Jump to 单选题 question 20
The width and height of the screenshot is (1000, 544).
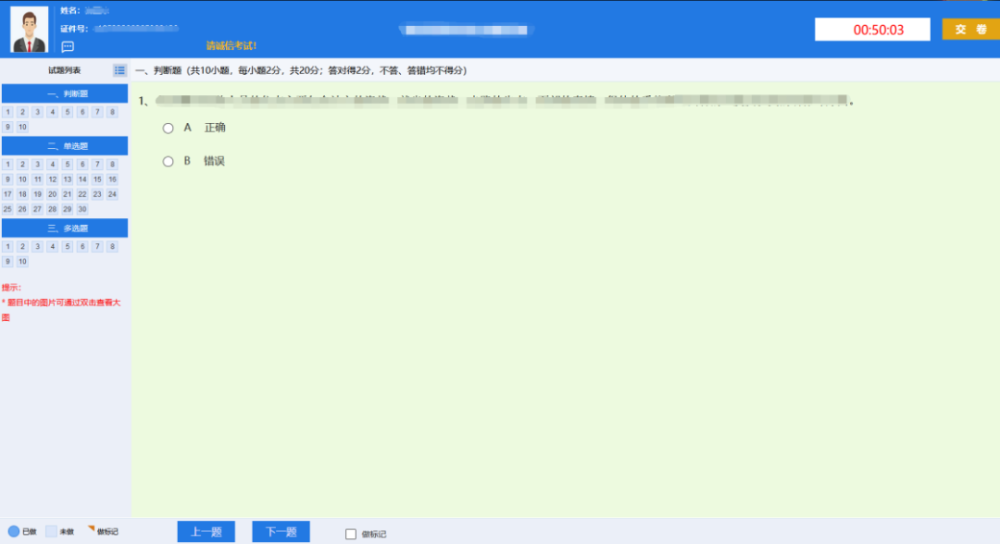pyautogui.click(x=52, y=194)
